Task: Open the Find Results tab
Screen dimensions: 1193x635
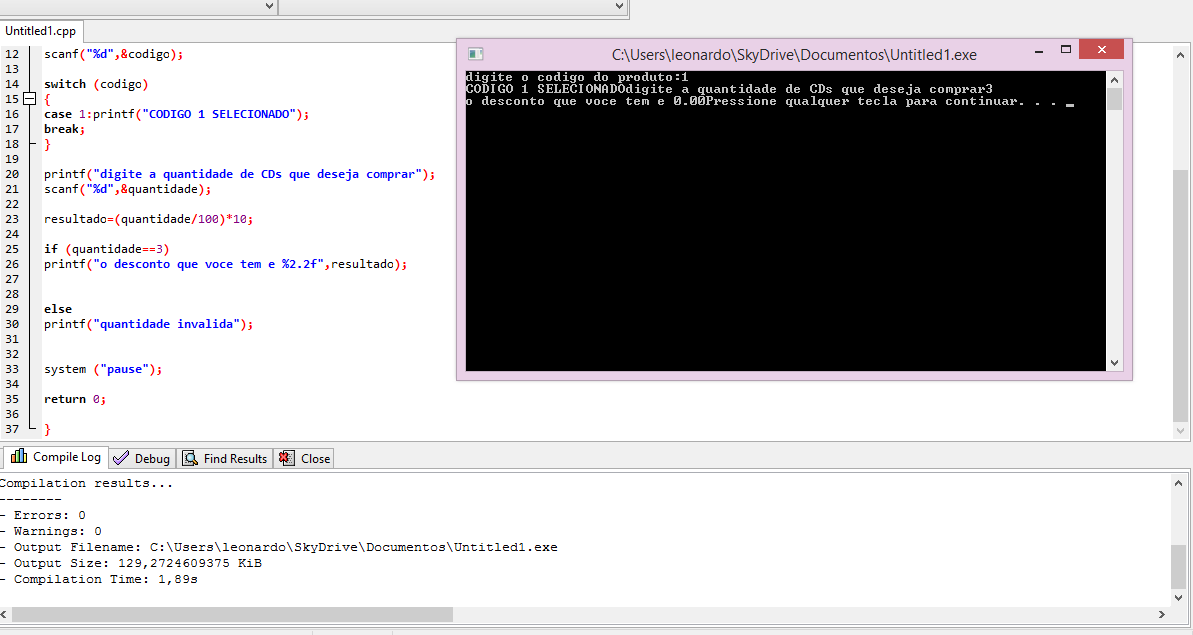Action: tap(224, 459)
